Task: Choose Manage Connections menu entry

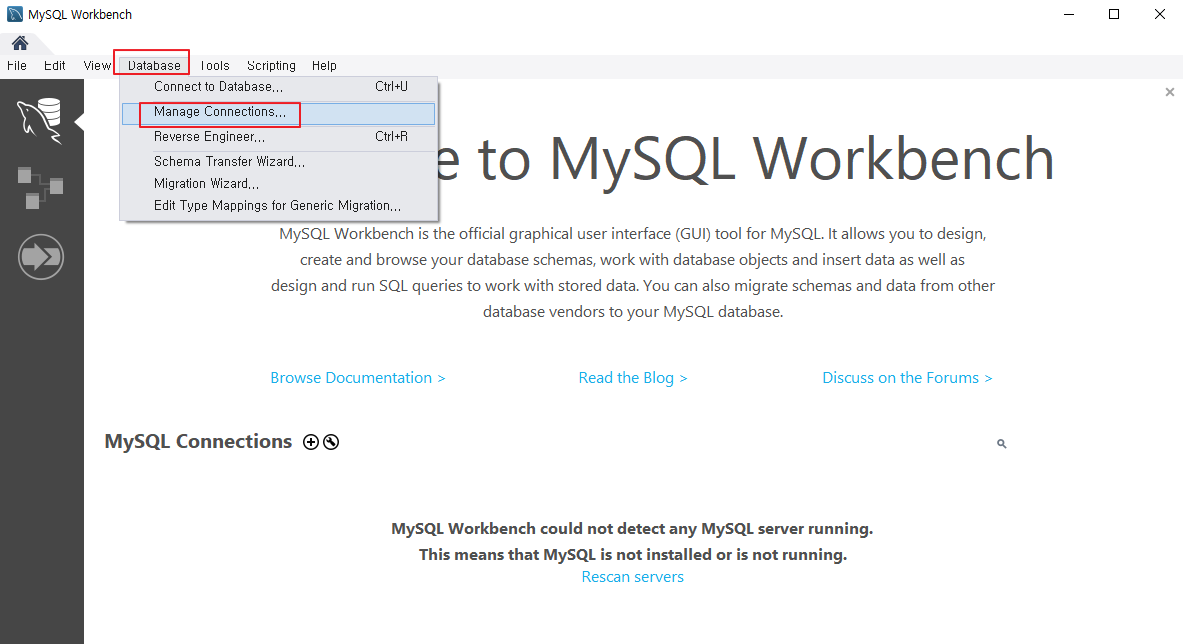Action: 278,112
